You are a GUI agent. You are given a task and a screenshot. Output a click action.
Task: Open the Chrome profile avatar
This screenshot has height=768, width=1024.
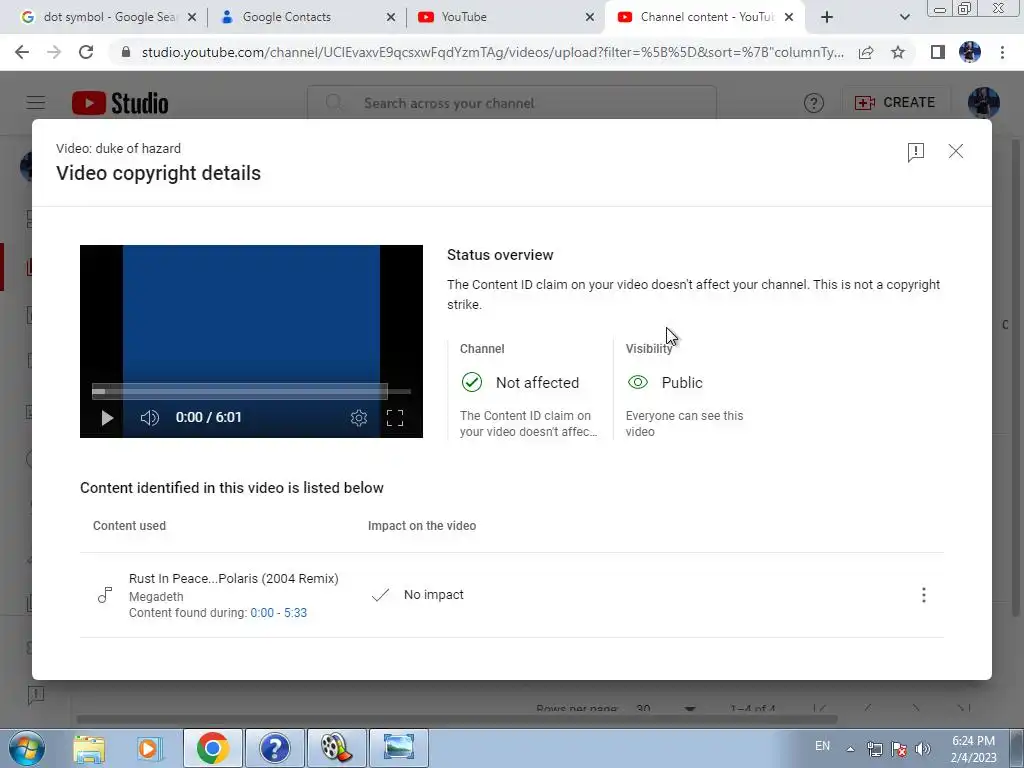[x=970, y=52]
